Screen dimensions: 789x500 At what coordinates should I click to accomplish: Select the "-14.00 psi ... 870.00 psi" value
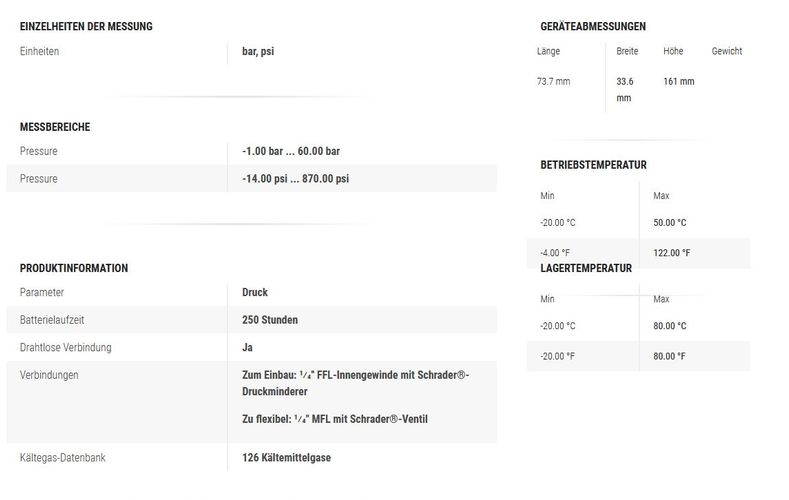click(296, 179)
